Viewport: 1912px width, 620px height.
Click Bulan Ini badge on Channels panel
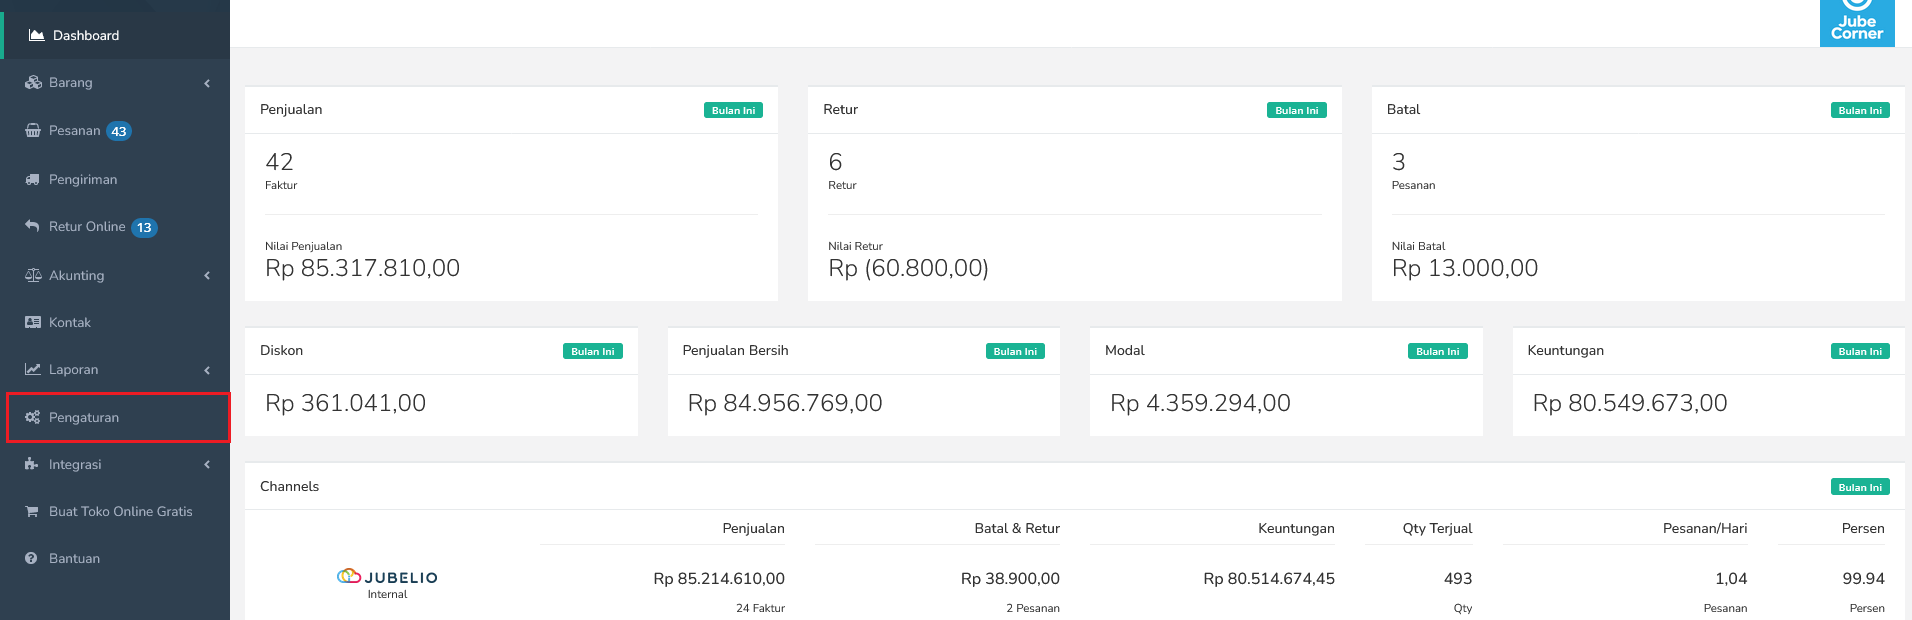point(1860,487)
